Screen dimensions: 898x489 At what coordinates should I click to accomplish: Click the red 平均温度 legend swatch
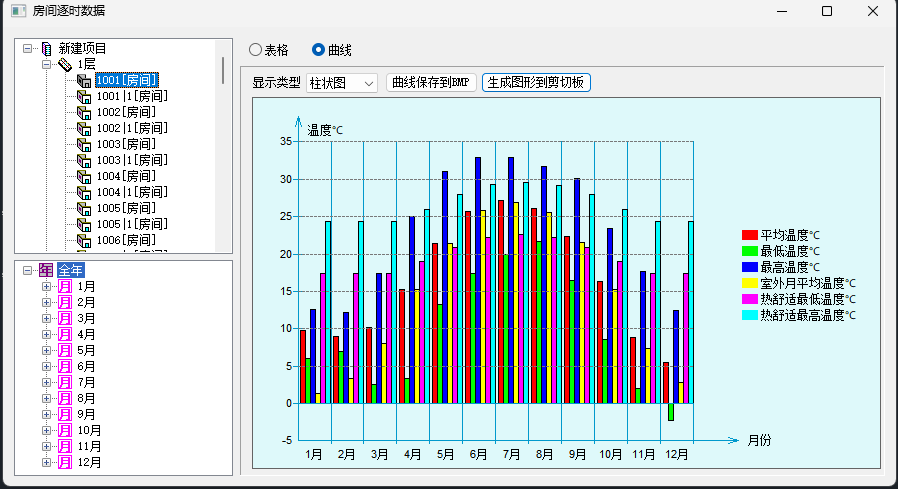[749, 235]
